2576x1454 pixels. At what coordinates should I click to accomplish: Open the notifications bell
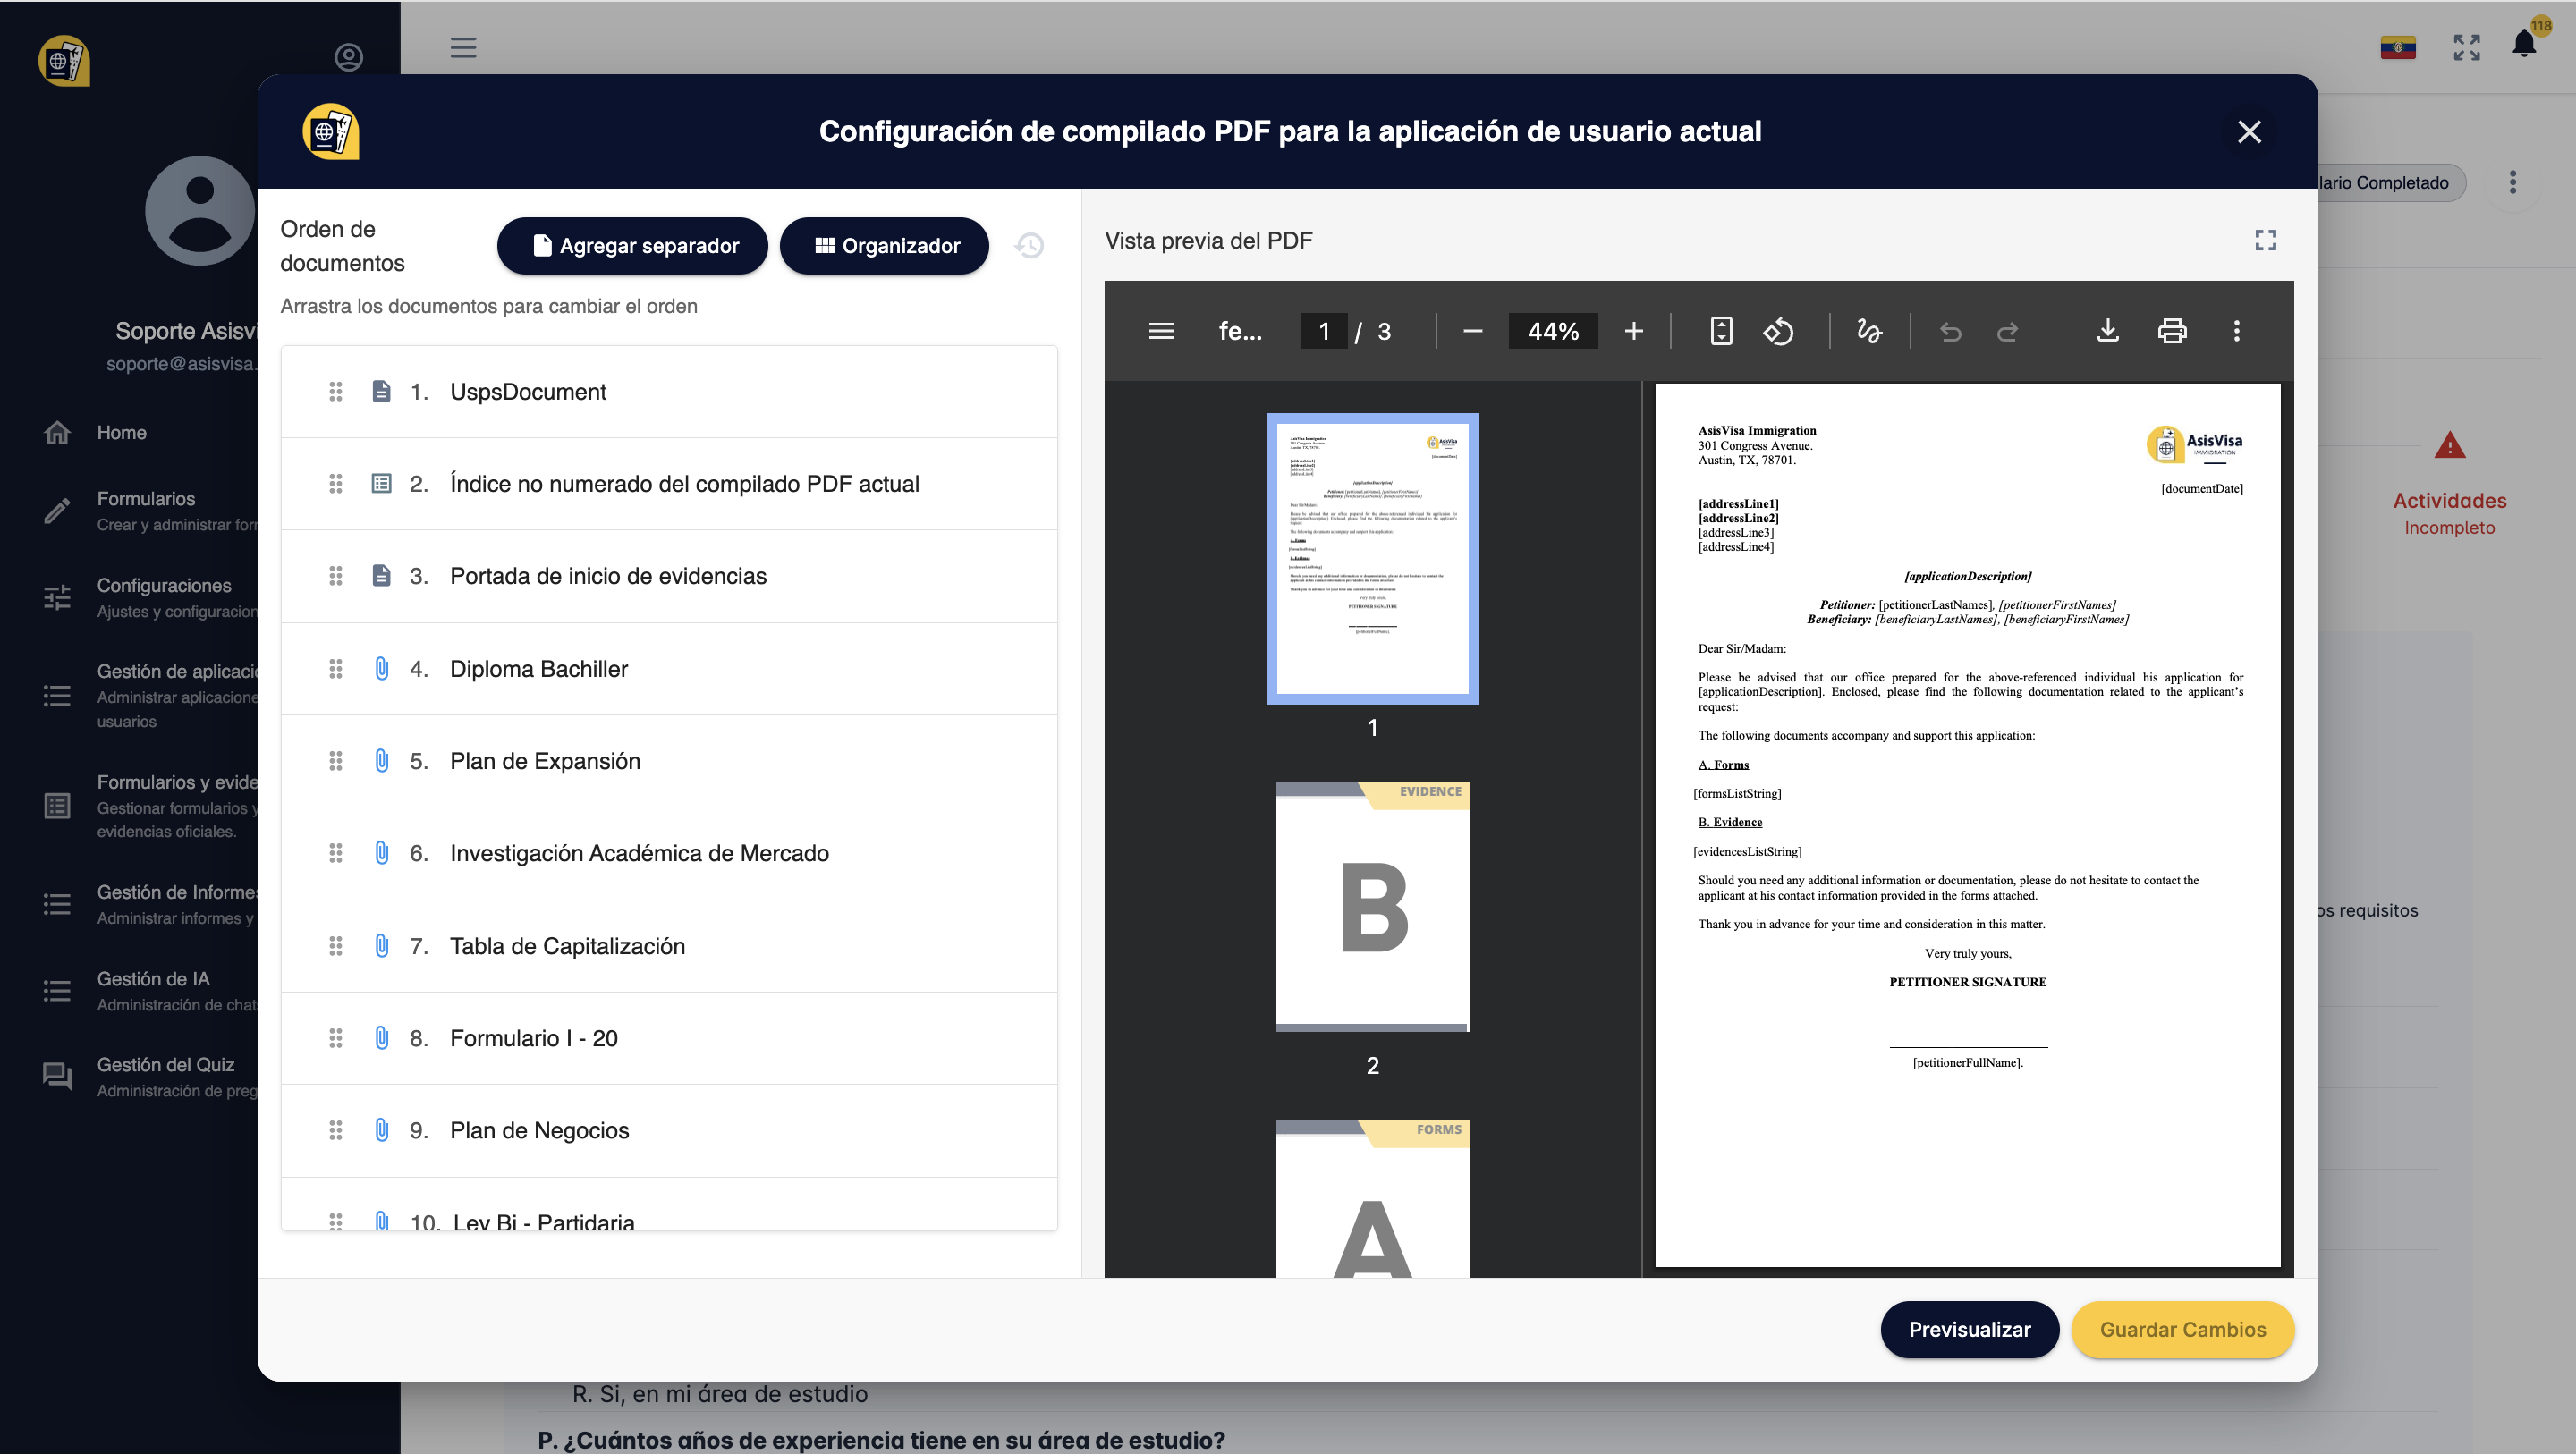point(2524,45)
